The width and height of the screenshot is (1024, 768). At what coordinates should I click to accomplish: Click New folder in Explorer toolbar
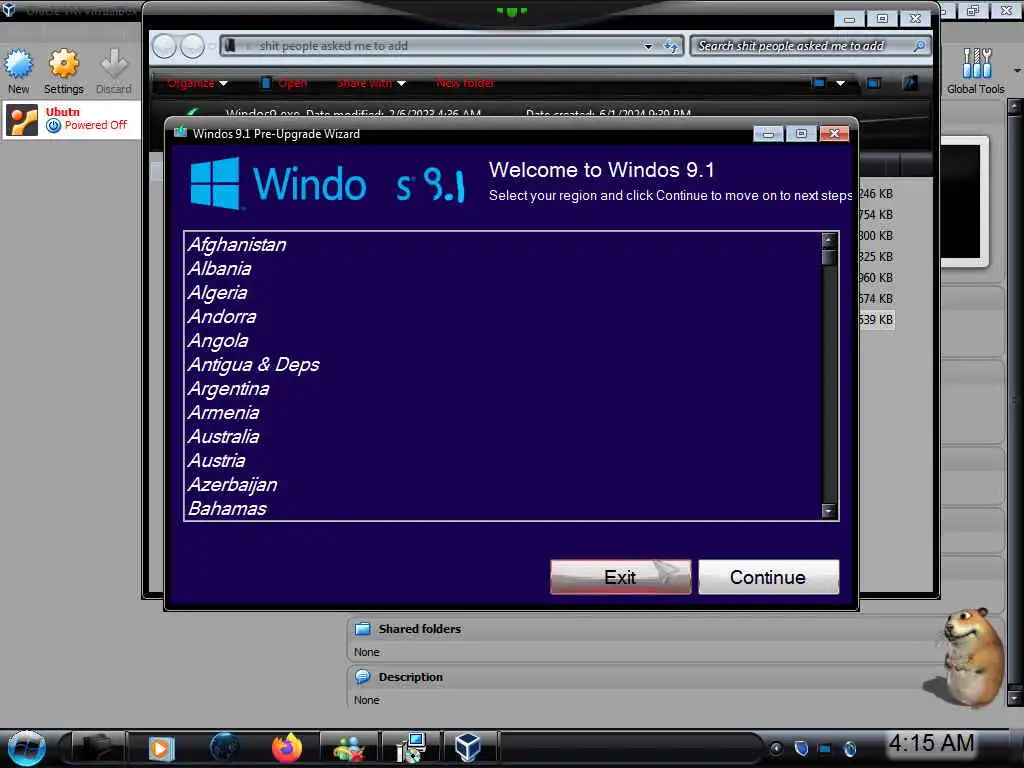[465, 83]
